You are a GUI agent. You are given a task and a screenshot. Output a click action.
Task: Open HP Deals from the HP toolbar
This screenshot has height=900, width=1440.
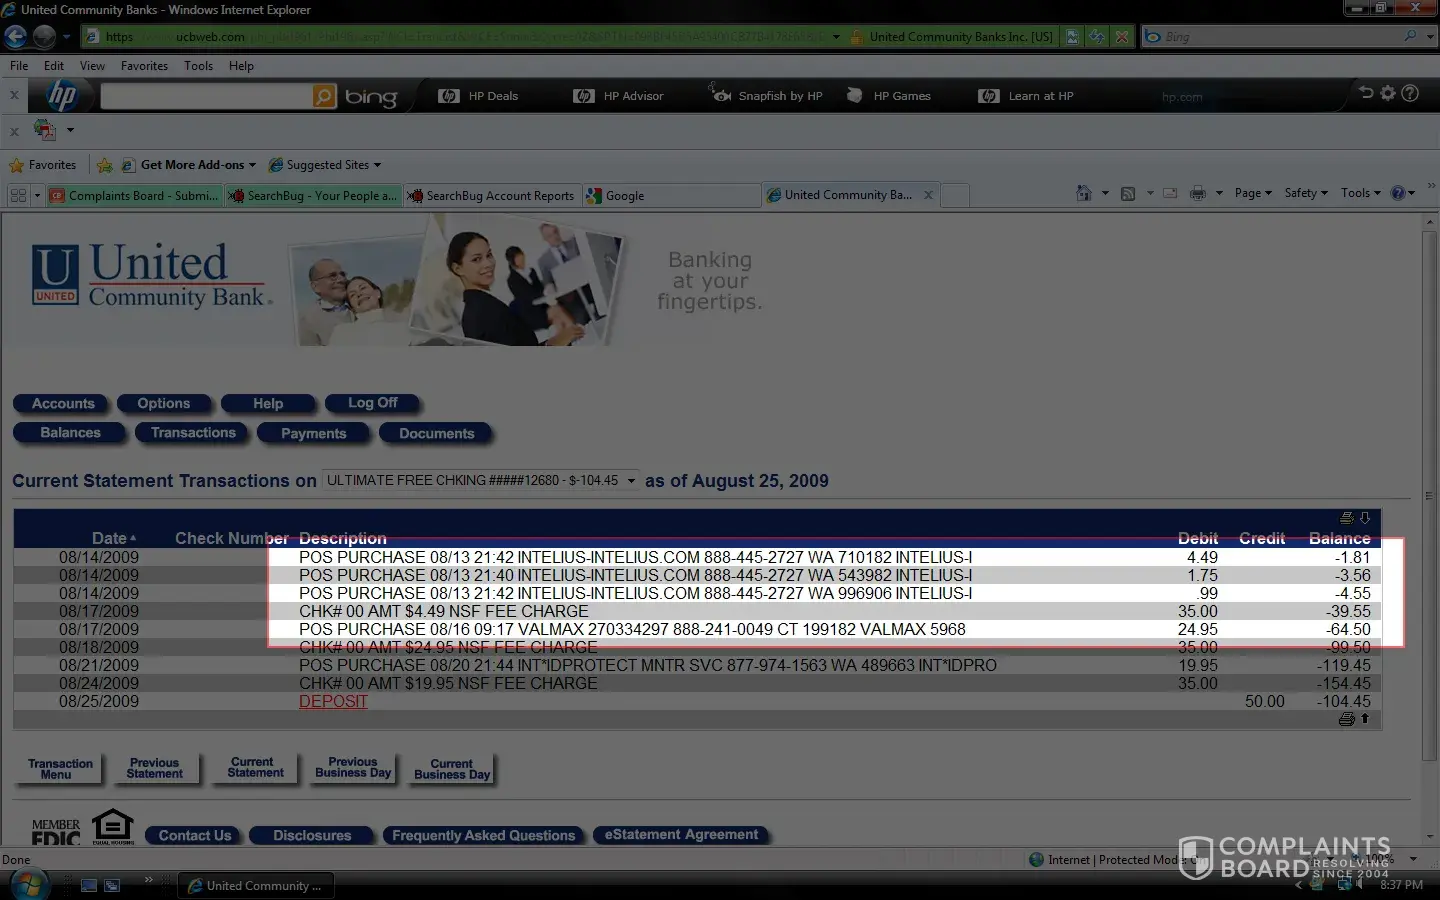coord(479,96)
